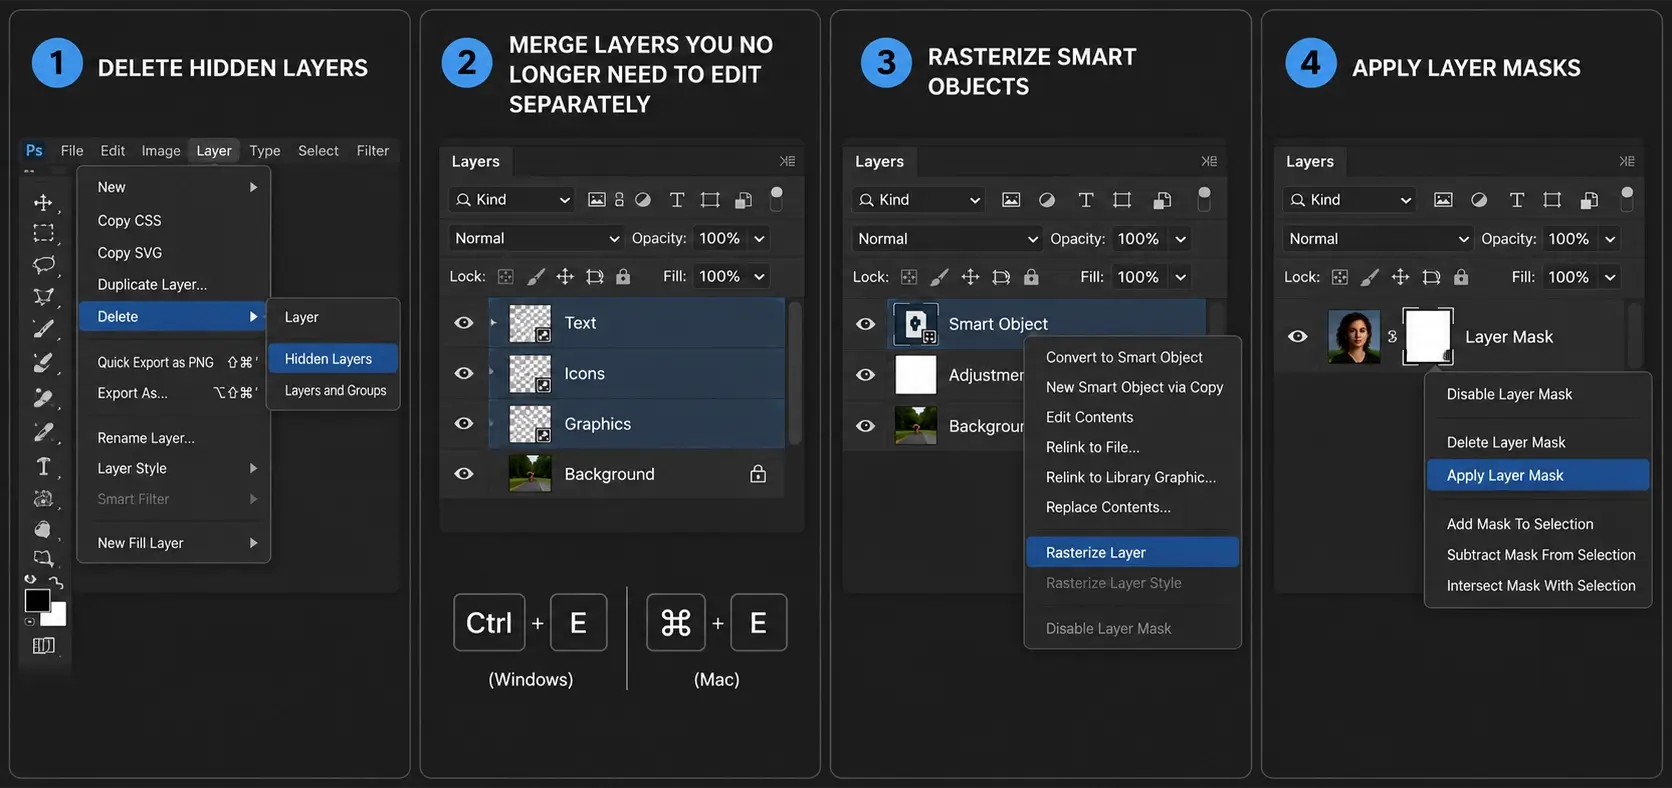Click prevent artboard nesting lock in step 4 panel
The image size is (1672, 788).
tap(1431, 277)
